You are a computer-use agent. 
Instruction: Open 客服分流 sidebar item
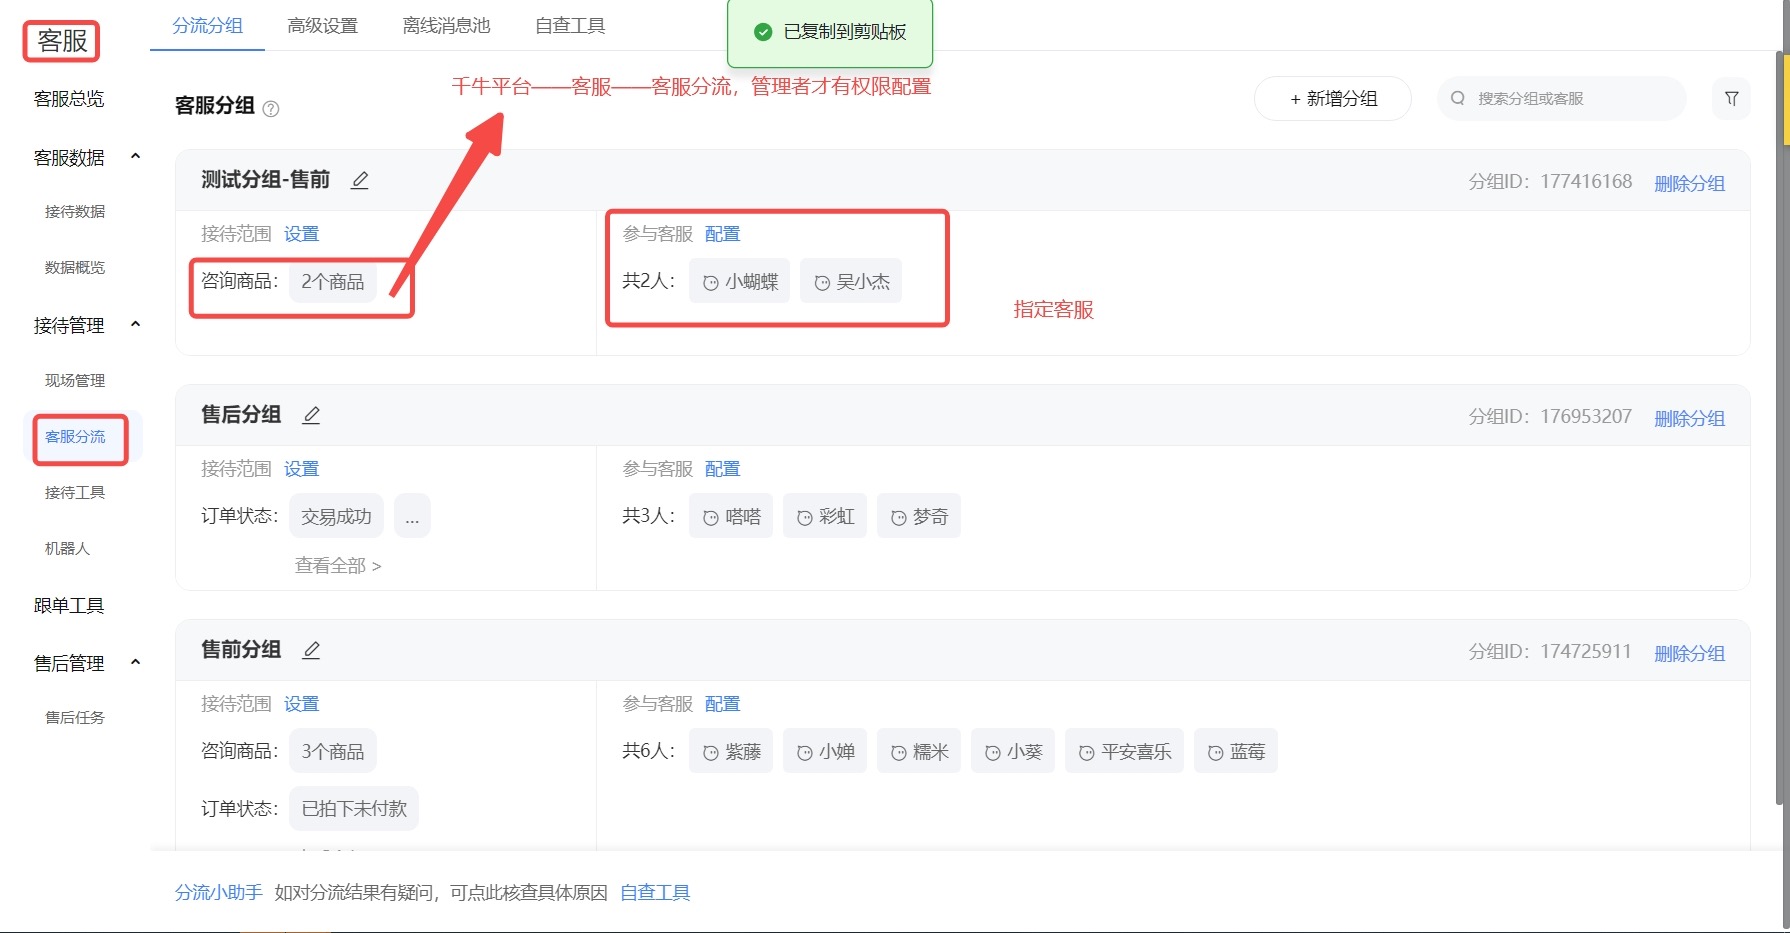click(x=75, y=437)
